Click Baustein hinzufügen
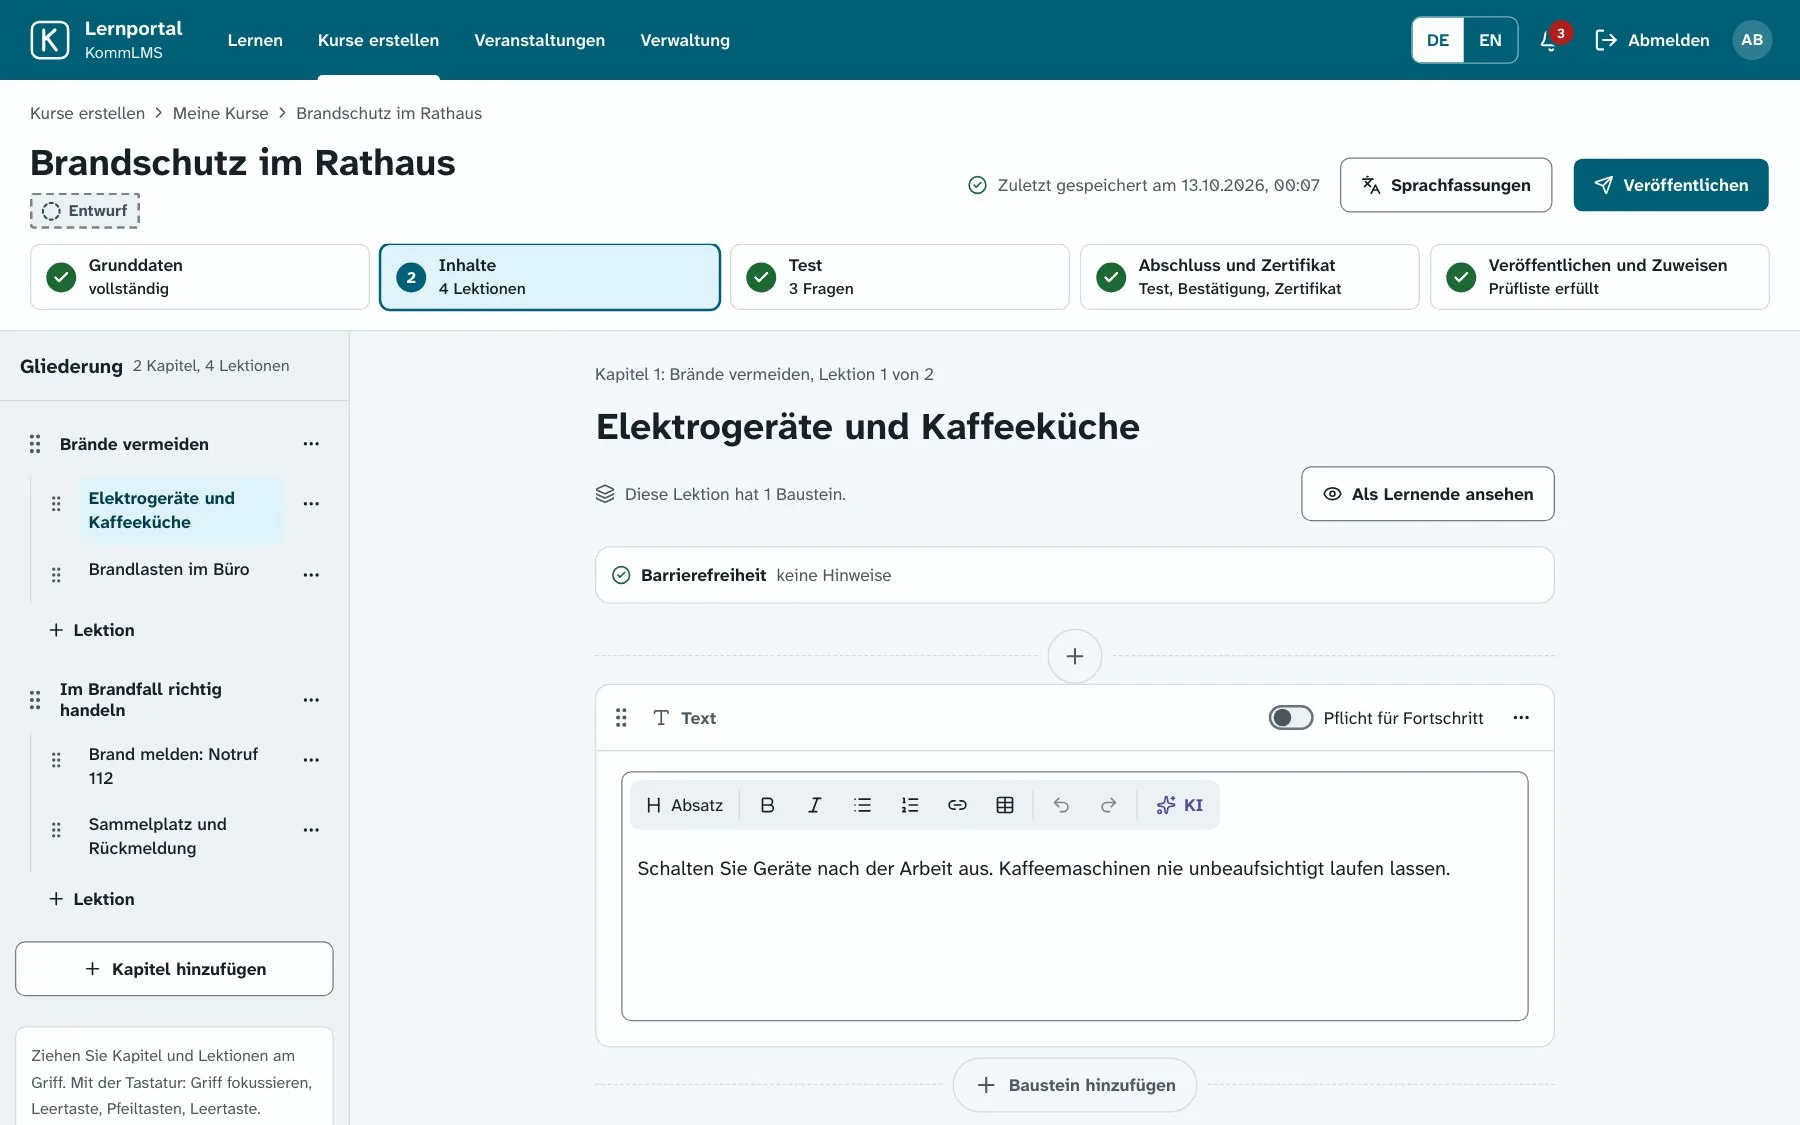 point(1074,1085)
